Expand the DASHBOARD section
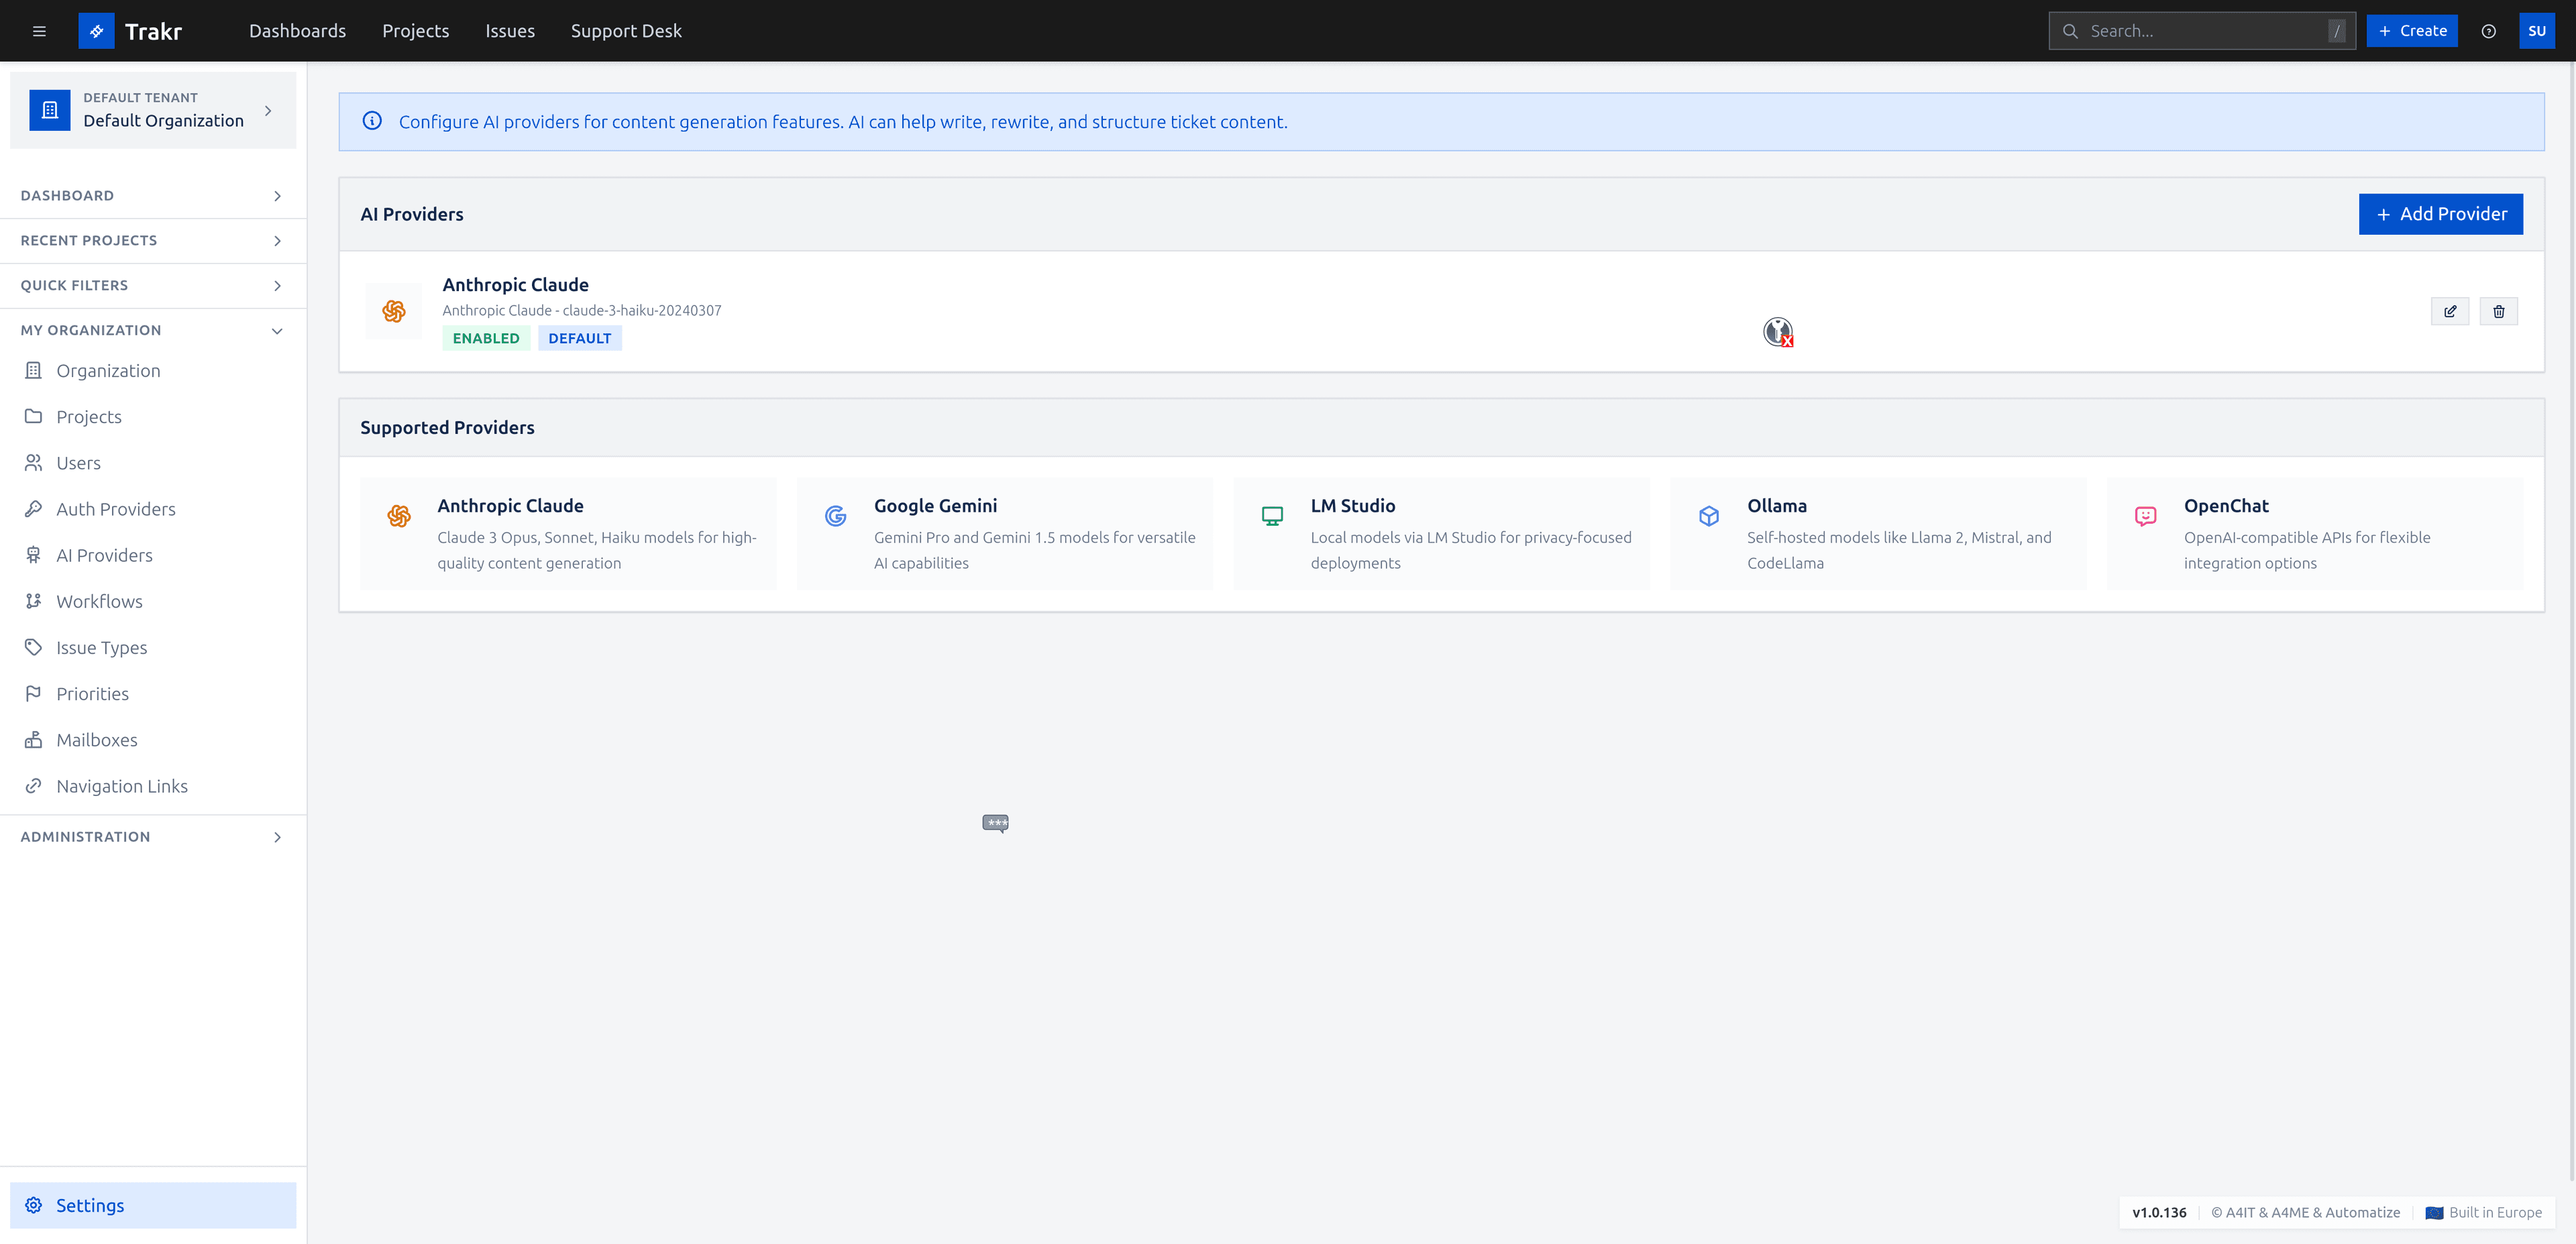The height and width of the screenshot is (1244, 2576). coord(152,195)
